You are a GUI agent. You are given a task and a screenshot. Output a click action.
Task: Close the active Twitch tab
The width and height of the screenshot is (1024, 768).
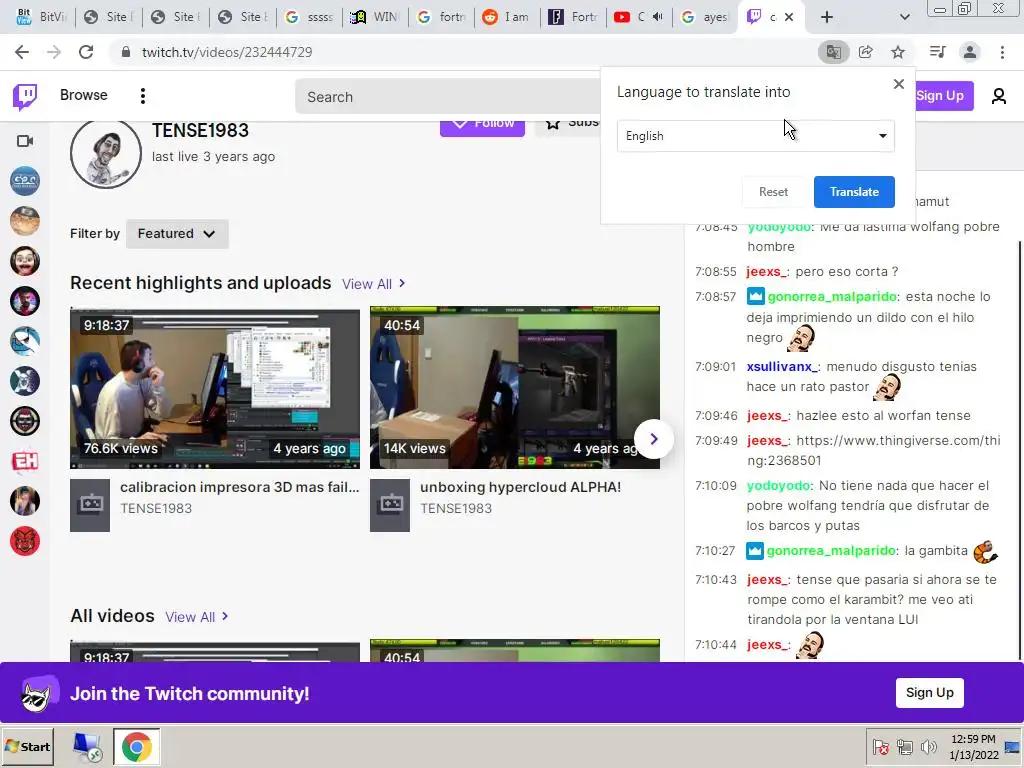pyautogui.click(x=789, y=17)
